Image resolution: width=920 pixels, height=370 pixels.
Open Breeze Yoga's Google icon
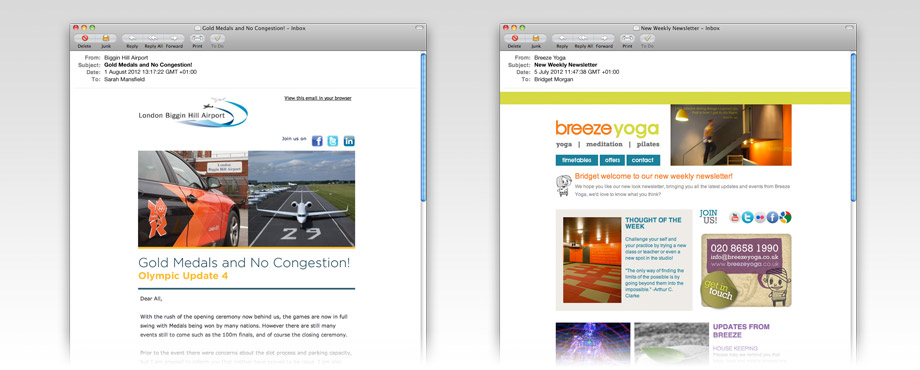[x=786, y=218]
